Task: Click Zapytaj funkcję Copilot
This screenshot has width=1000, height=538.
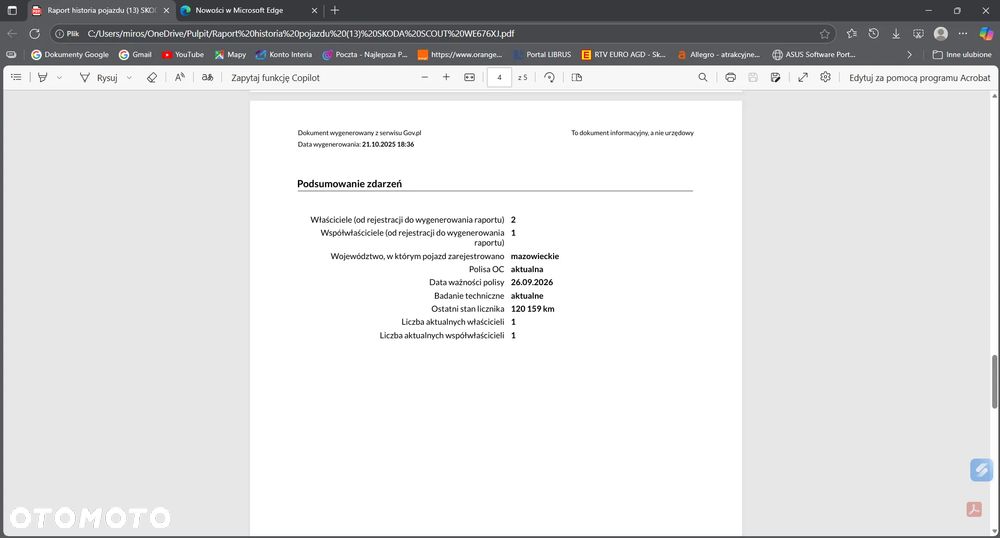Action: pyautogui.click(x=276, y=78)
